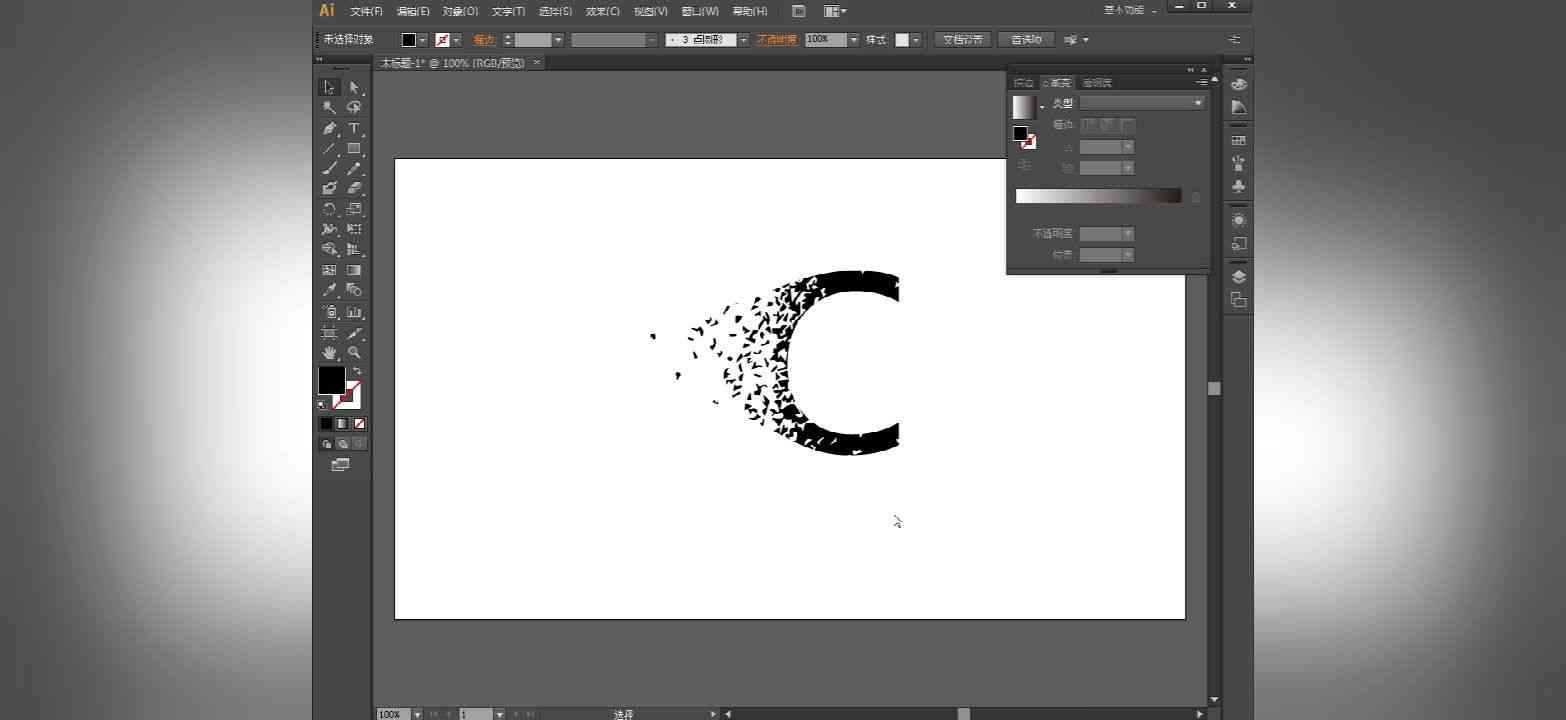Swap fill and stroke colors arrow
The height and width of the screenshot is (720, 1566).
[x=357, y=371]
